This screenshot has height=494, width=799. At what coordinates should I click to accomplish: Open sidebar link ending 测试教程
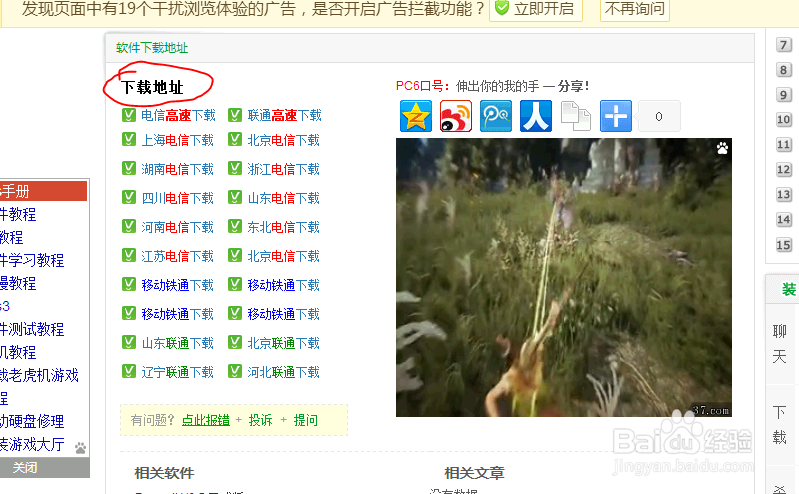tap(32, 329)
